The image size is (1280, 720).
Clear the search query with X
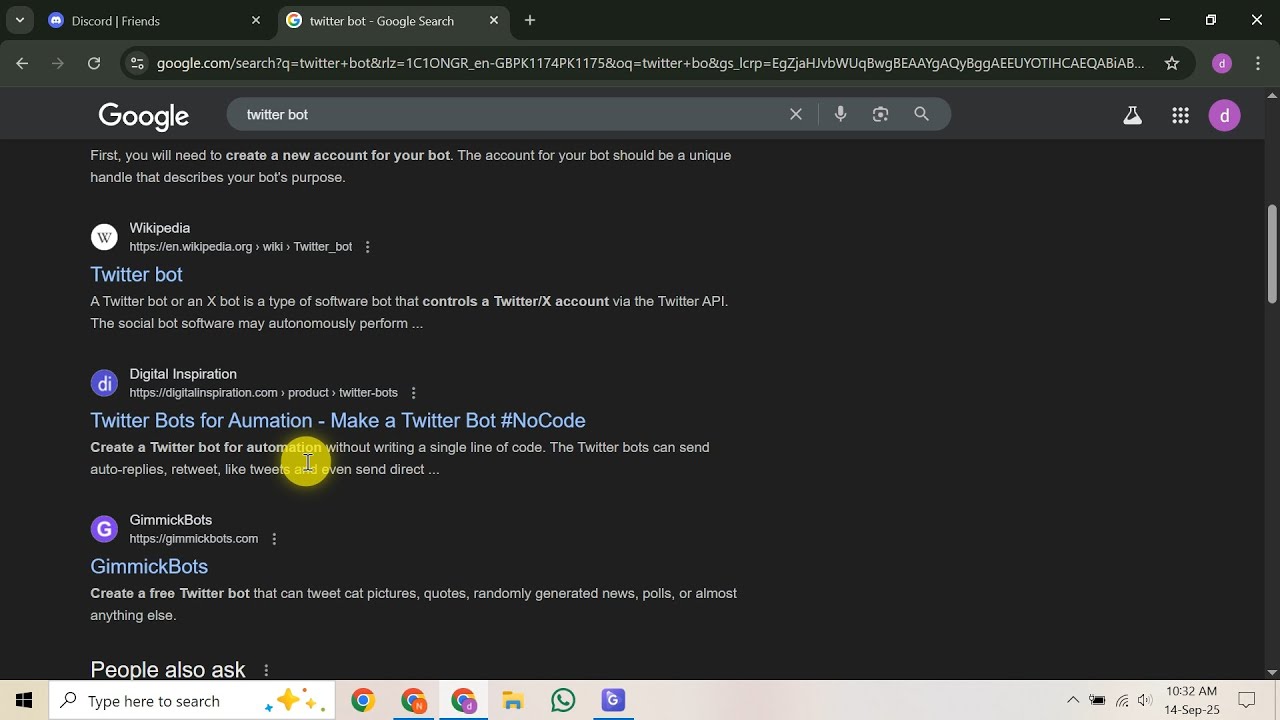tap(796, 114)
